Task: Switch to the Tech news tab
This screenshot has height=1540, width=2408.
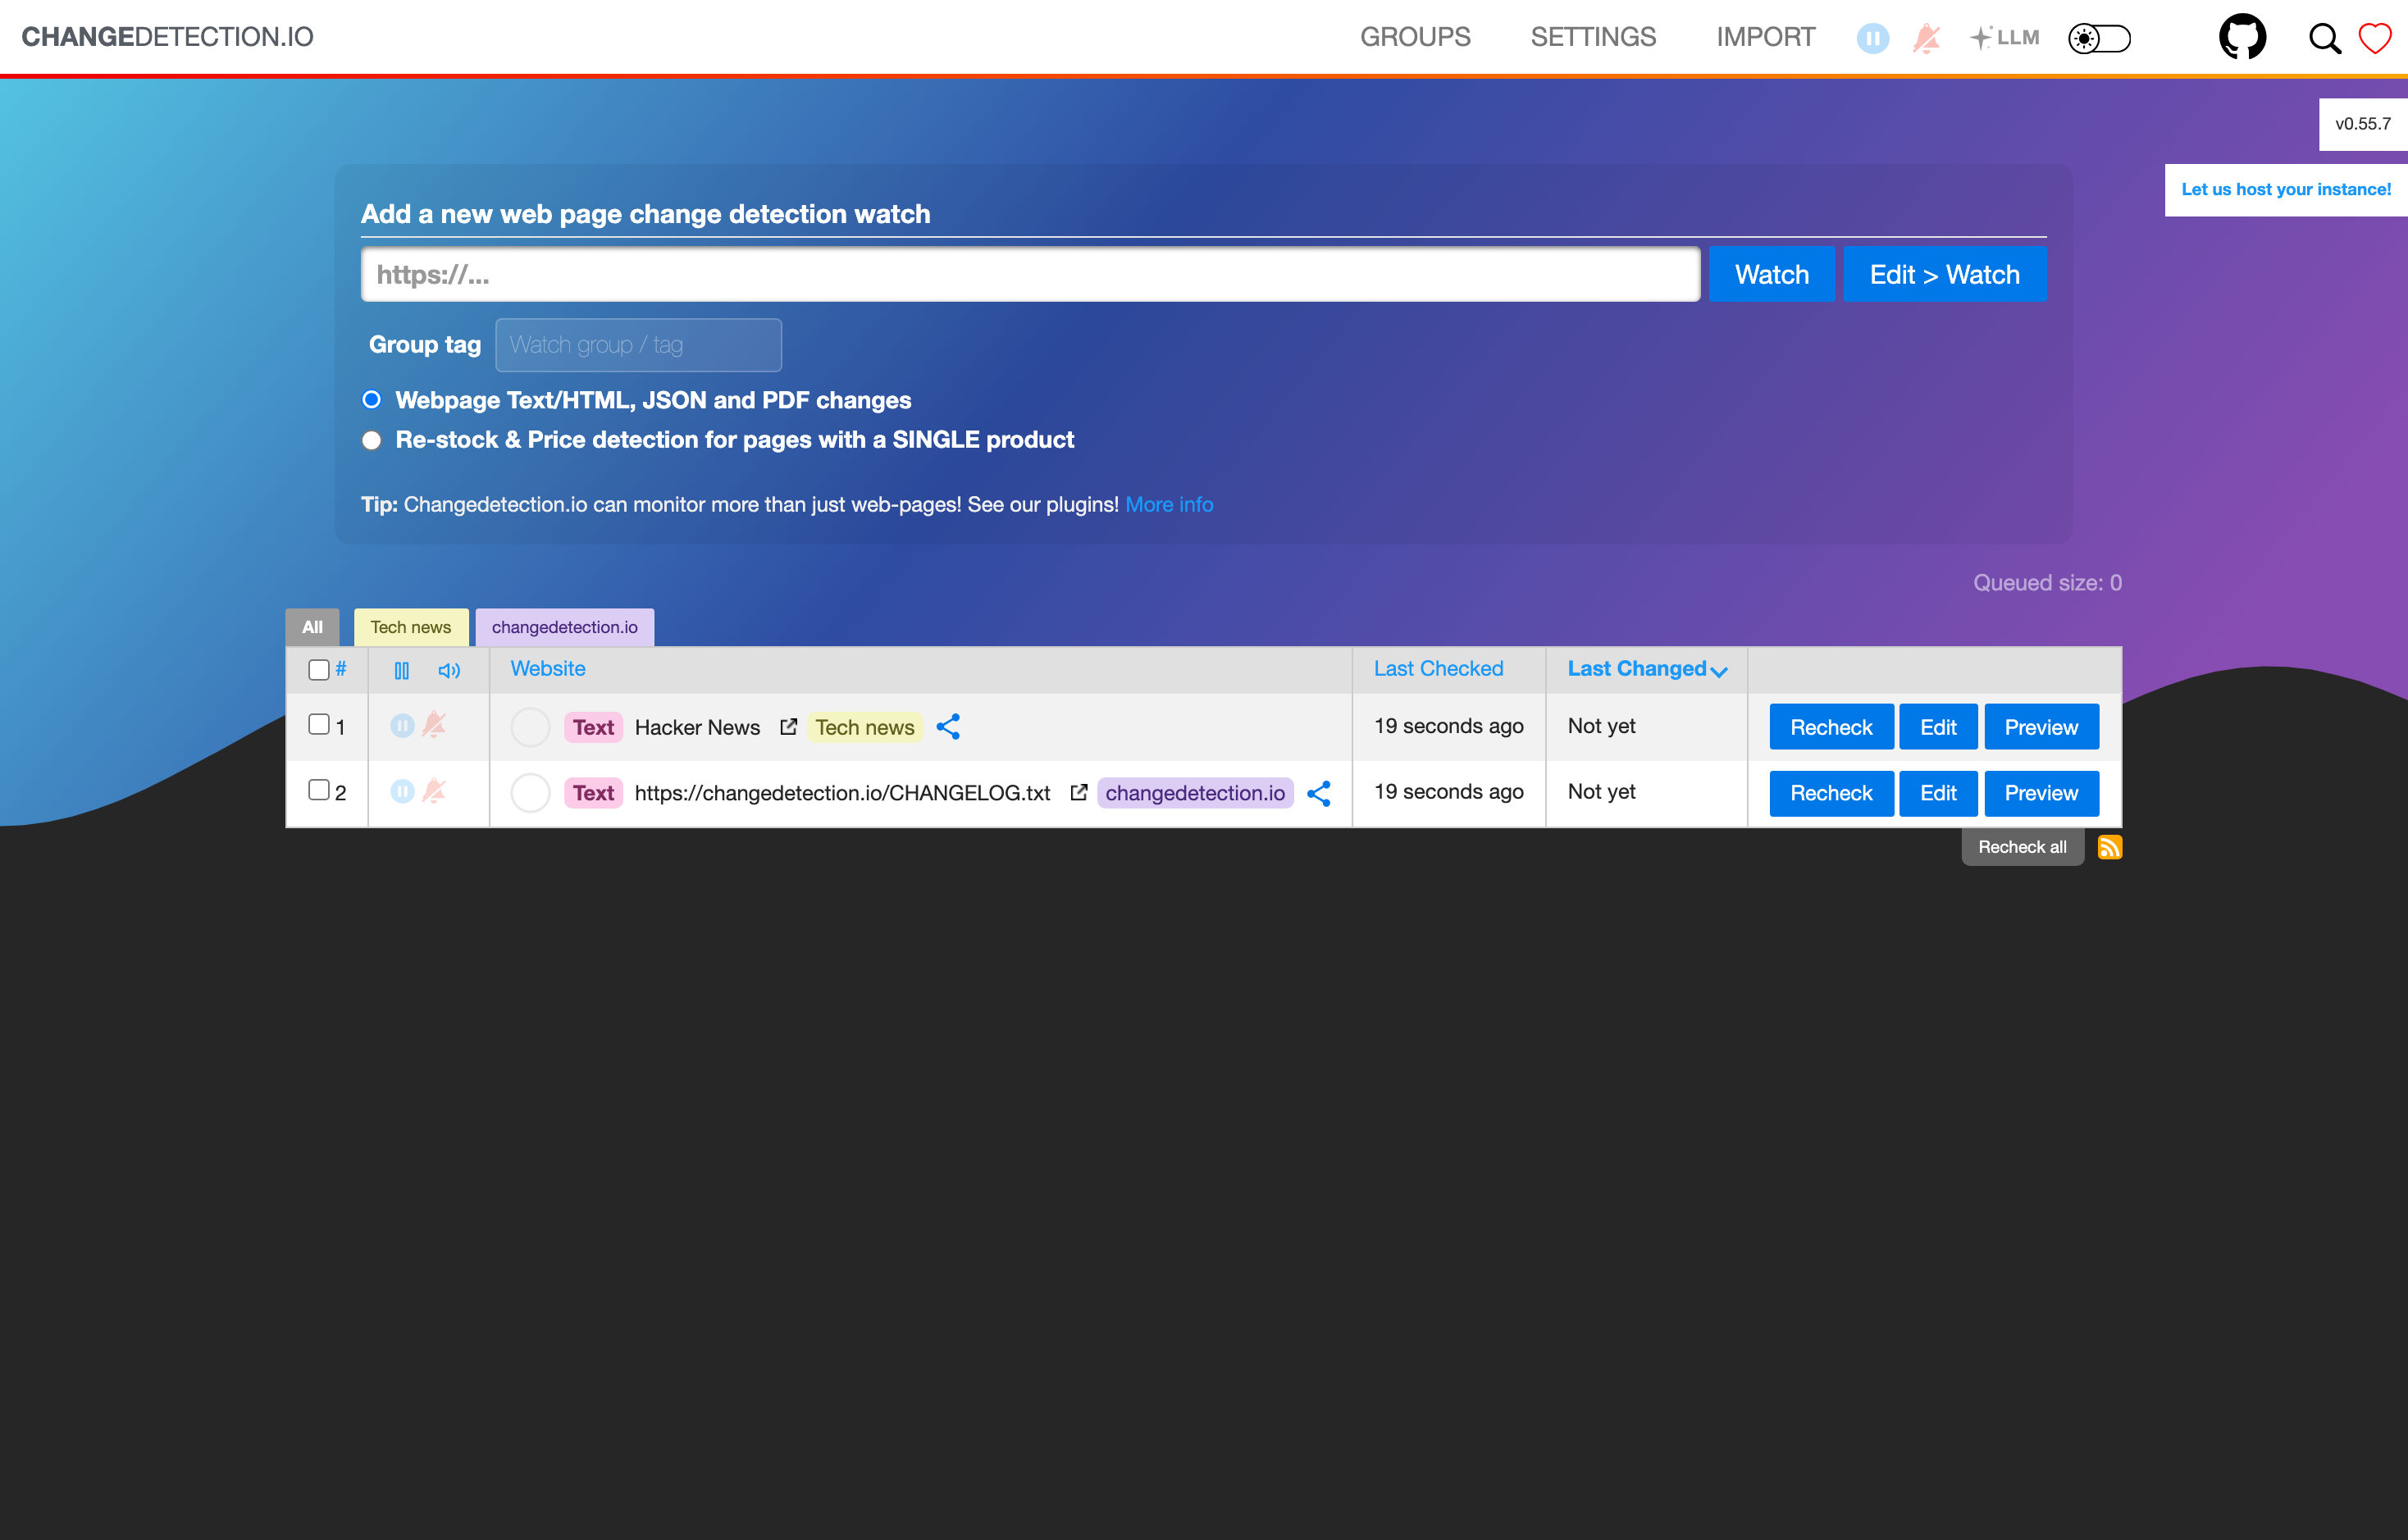Action: coord(410,627)
